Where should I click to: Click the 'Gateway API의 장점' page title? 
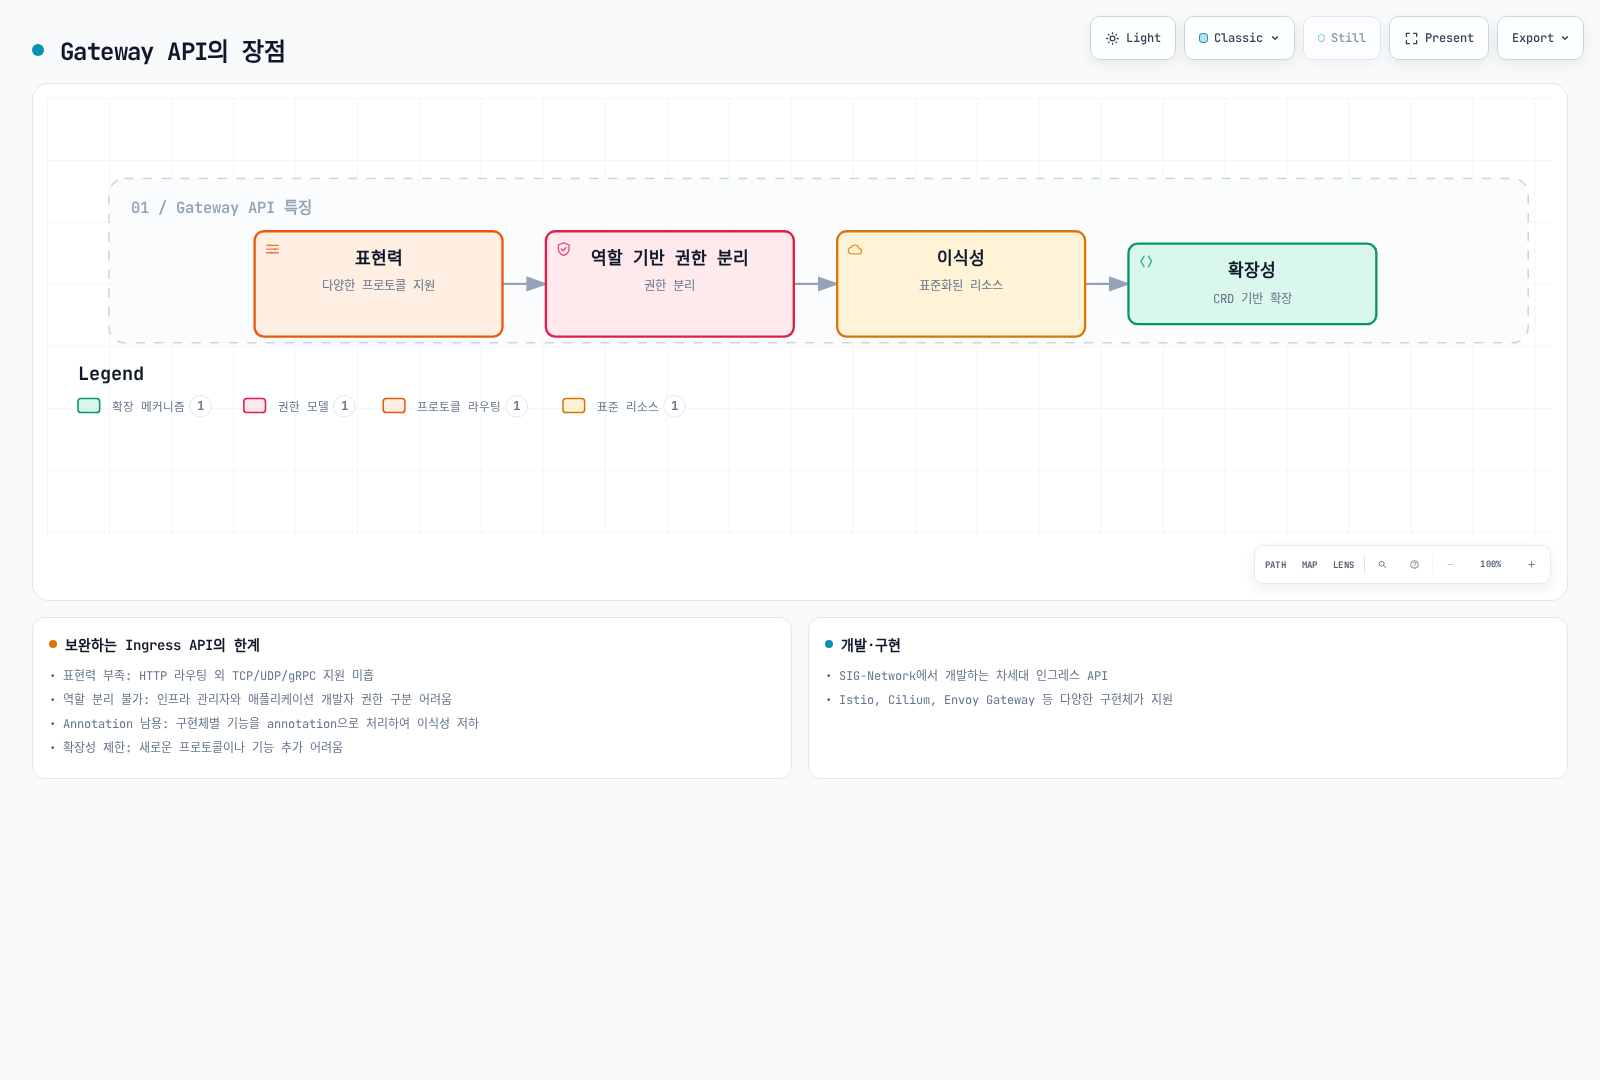[173, 51]
